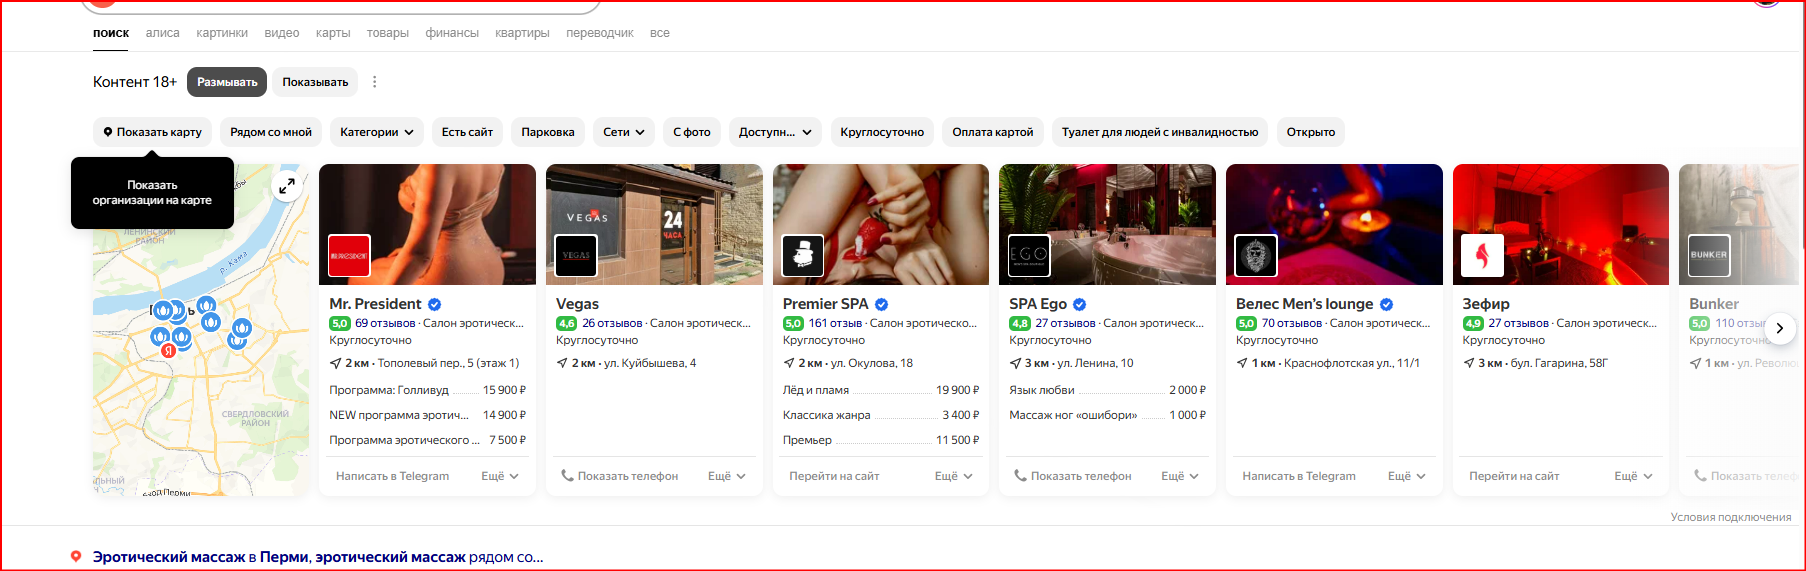This screenshot has height=571, width=1806.
Task: Expand the map to full screen
Action: [287, 186]
